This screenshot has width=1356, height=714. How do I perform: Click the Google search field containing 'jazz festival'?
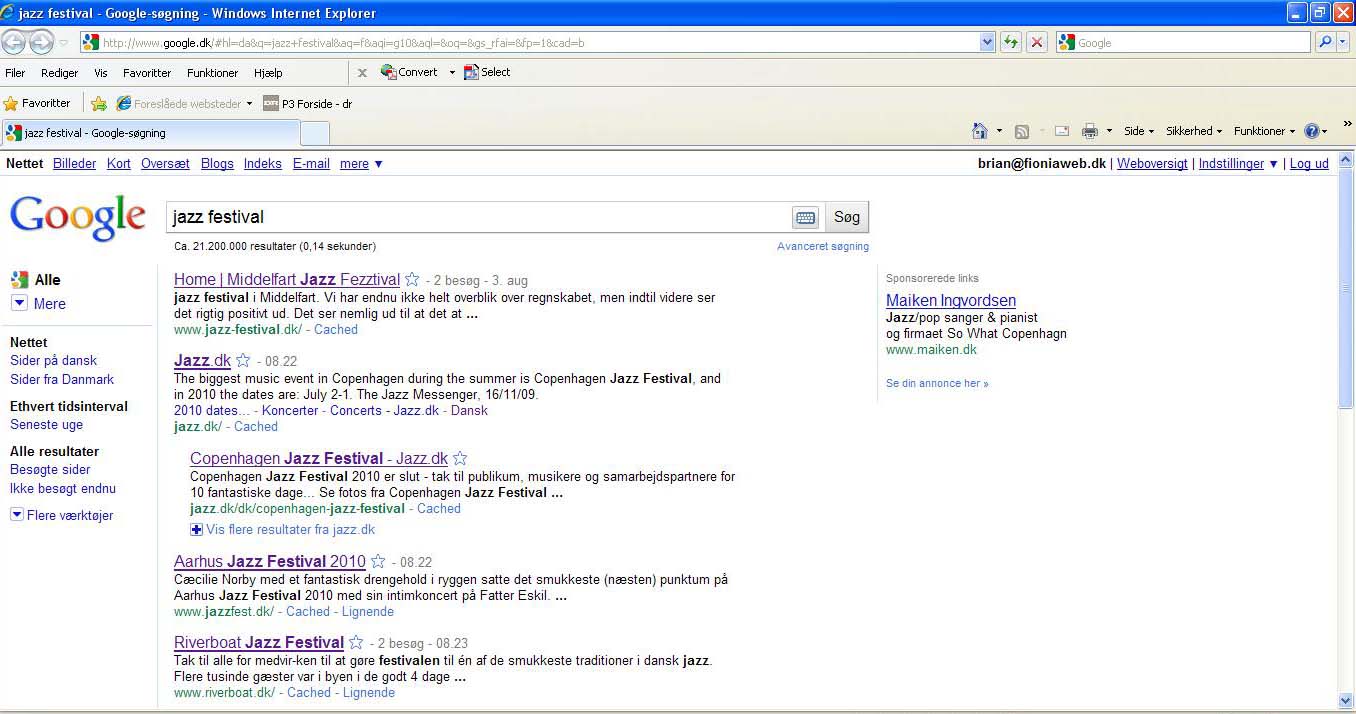pyautogui.click(x=478, y=217)
